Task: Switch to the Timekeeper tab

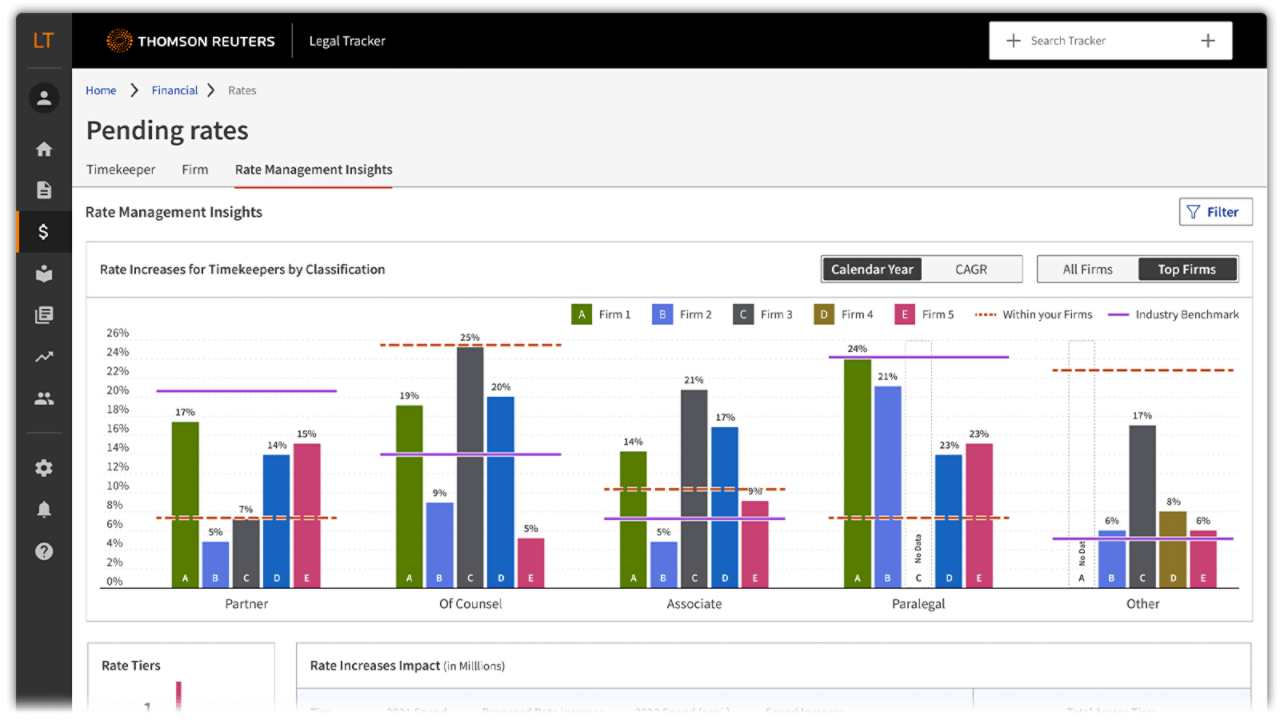Action: click(121, 170)
